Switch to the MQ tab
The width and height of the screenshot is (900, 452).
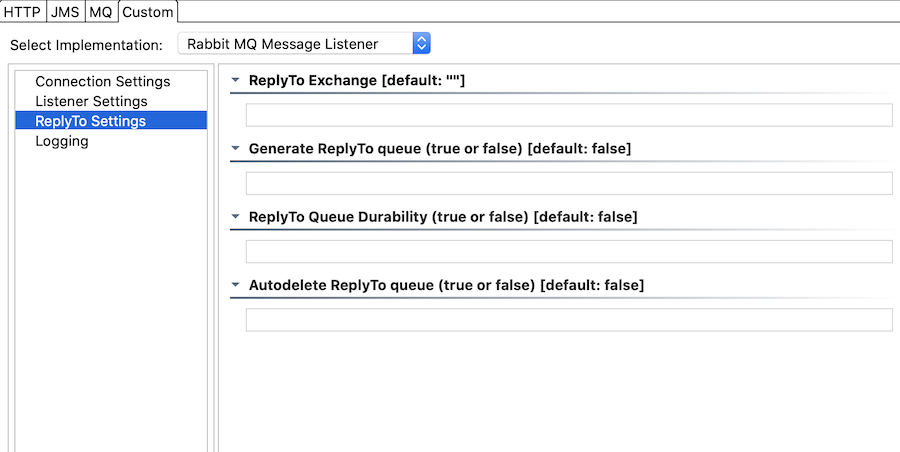click(x=101, y=12)
